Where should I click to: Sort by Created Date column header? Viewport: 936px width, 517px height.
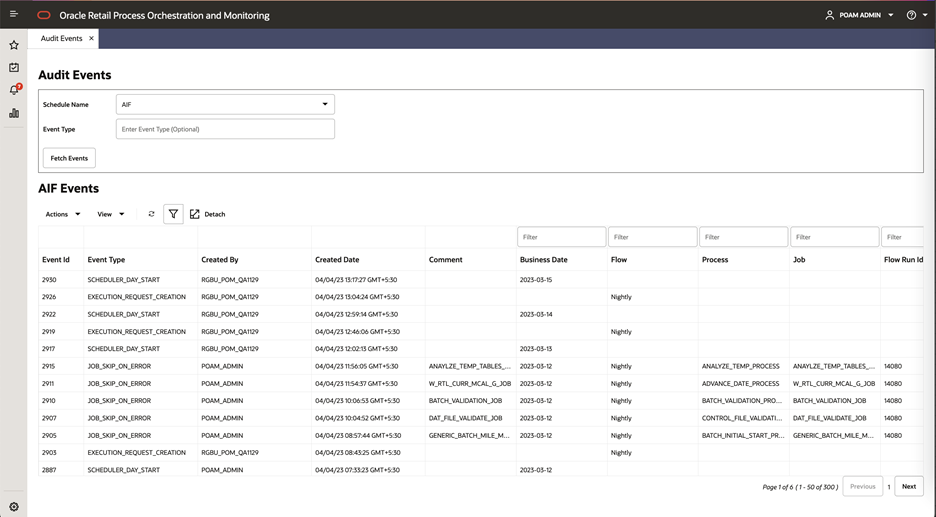pyautogui.click(x=337, y=260)
